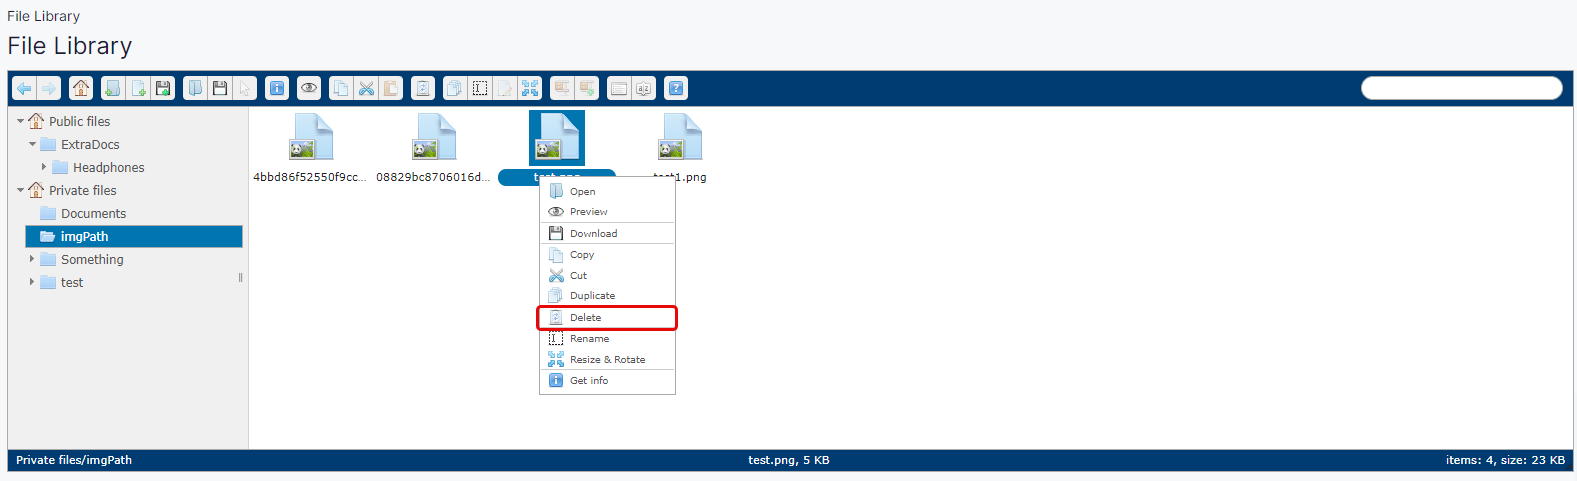Go to Home folder via toolbar icon
The width and height of the screenshot is (1577, 481).
pos(81,88)
